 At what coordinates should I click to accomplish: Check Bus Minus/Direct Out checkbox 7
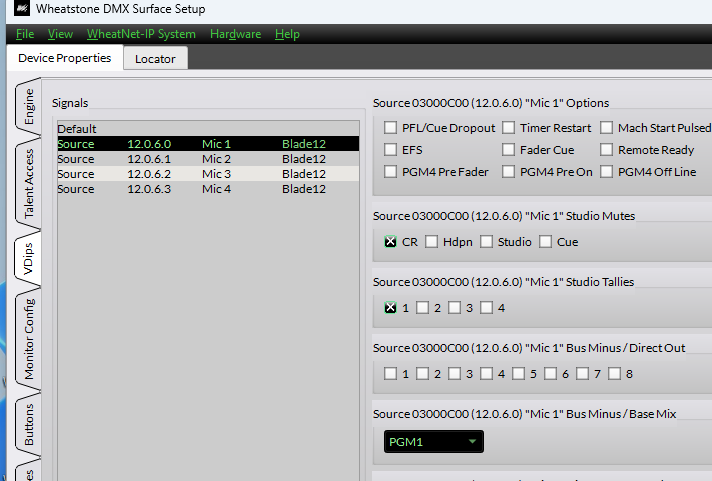(x=582, y=373)
